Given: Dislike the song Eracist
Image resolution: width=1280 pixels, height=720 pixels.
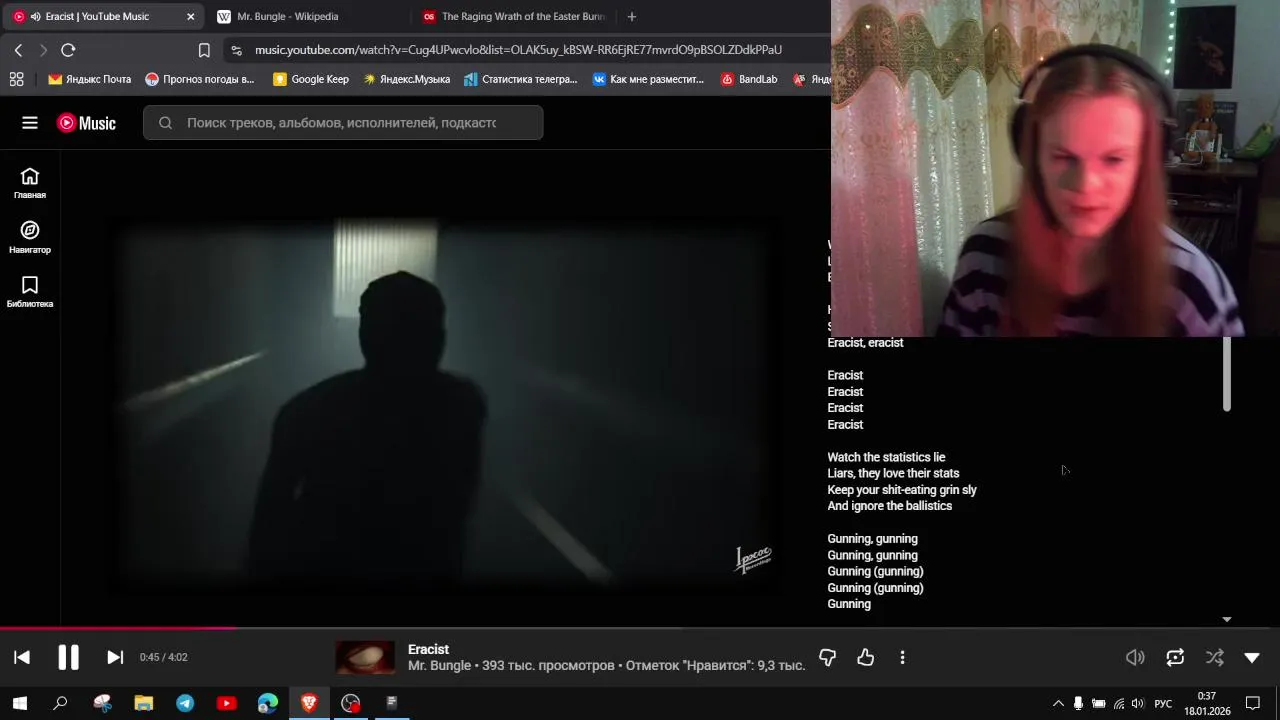Looking at the screenshot, I should coord(827,657).
